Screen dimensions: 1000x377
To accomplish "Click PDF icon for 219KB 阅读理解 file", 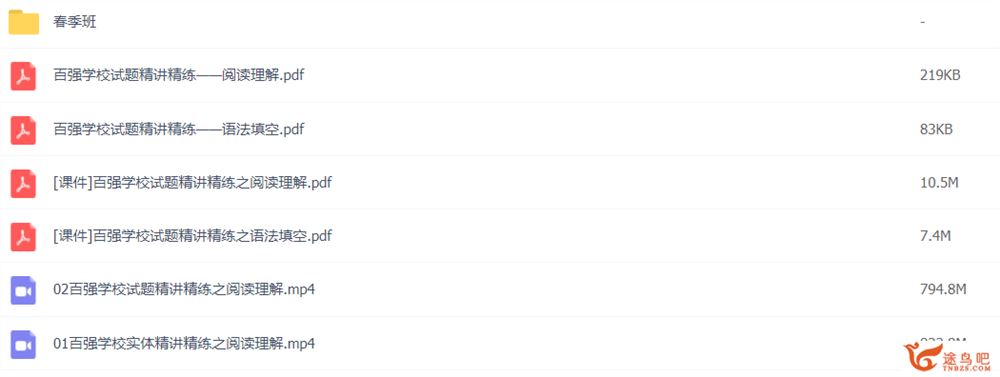I will click(x=24, y=76).
